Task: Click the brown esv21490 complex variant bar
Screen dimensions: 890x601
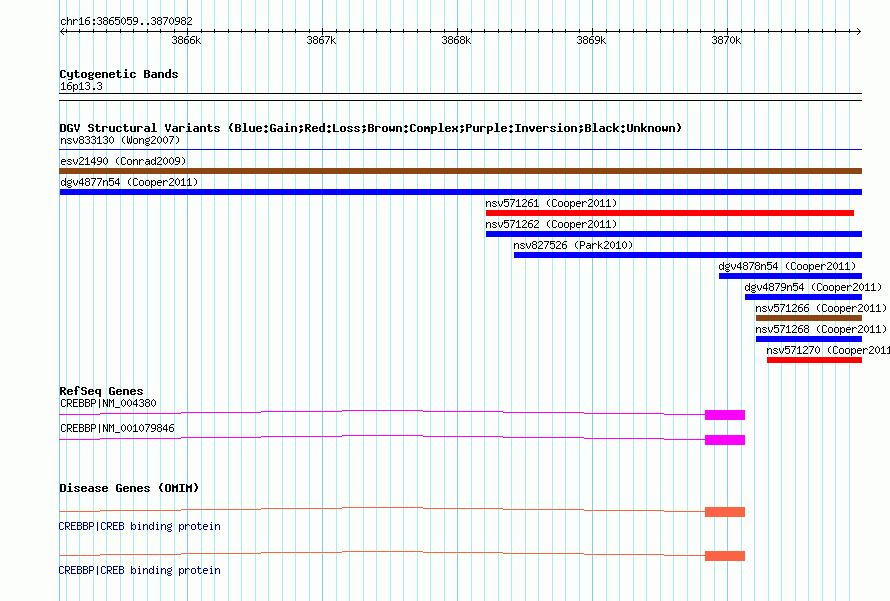Action: (x=461, y=171)
